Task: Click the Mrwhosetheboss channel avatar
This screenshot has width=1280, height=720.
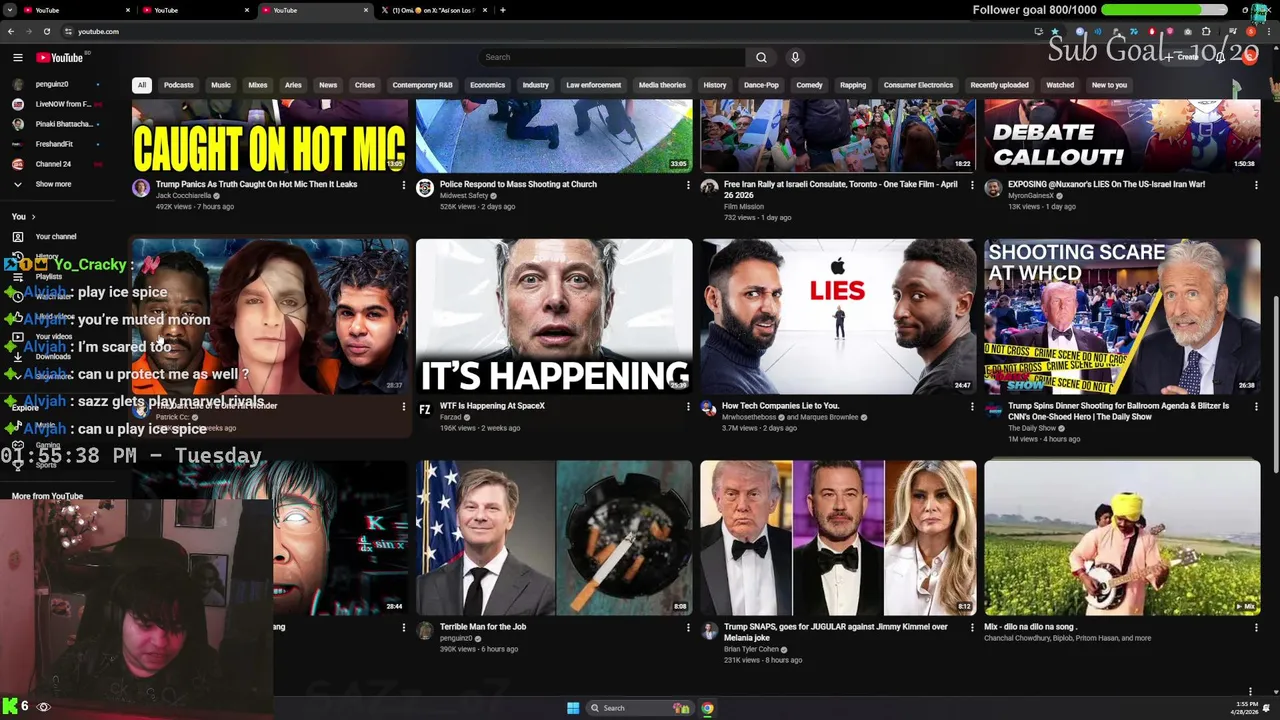Action: 709,410
